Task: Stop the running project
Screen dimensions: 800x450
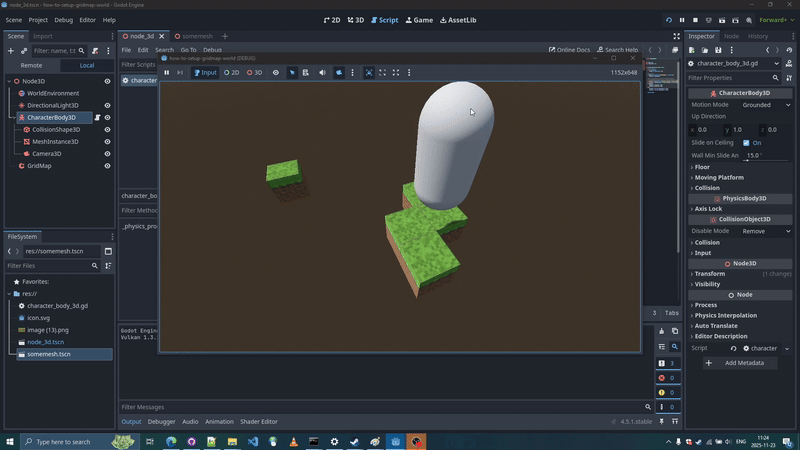Action: pyautogui.click(x=696, y=20)
